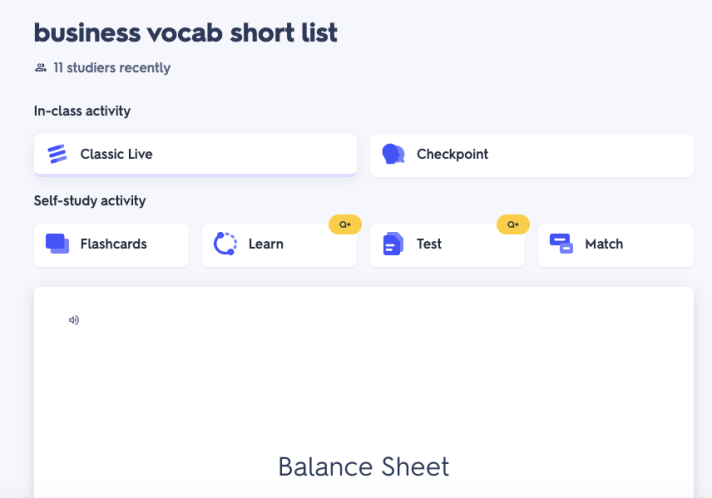Click the Q+ badge on Test

[513, 225]
